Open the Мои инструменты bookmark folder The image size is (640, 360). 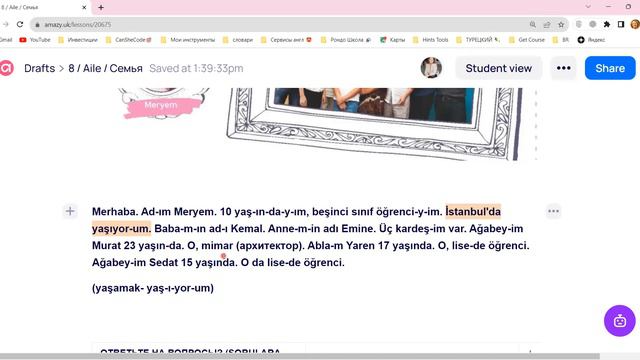(x=188, y=40)
